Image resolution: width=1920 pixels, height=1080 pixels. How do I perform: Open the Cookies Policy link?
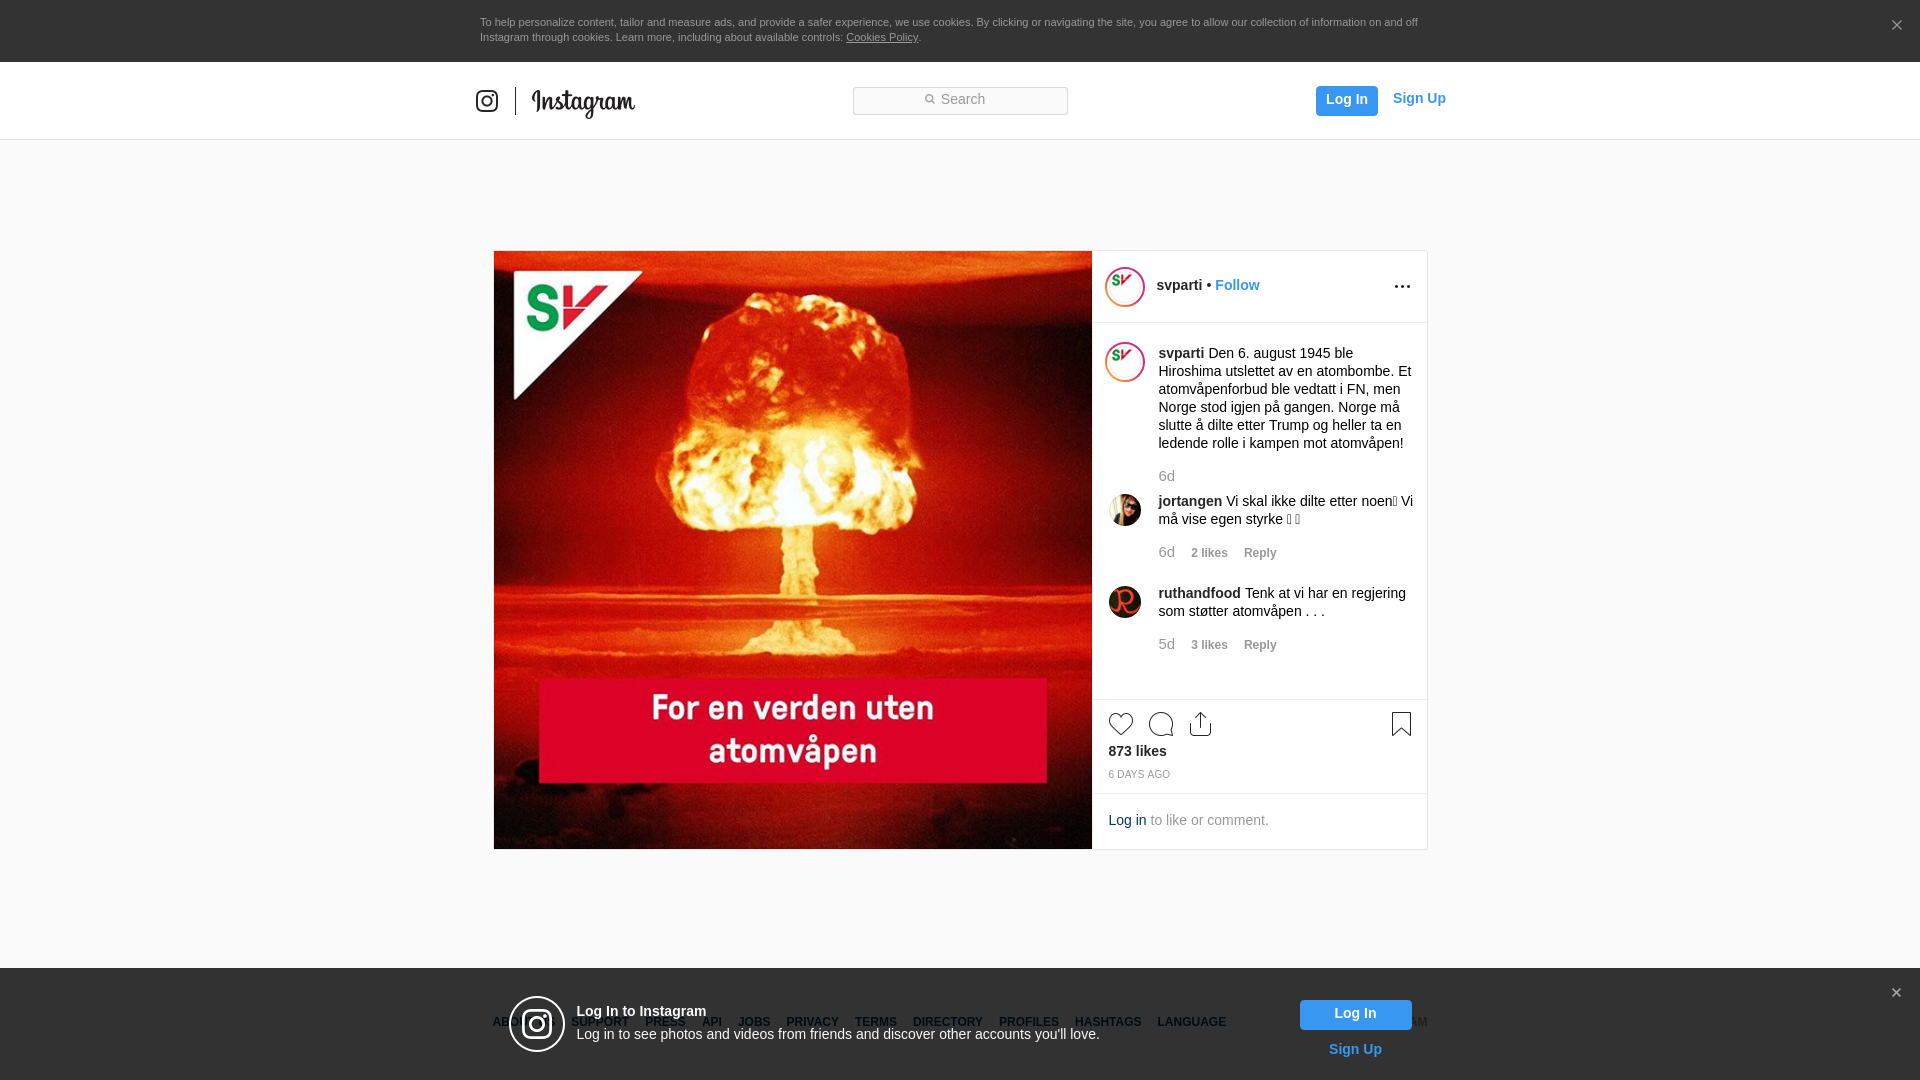[882, 37]
